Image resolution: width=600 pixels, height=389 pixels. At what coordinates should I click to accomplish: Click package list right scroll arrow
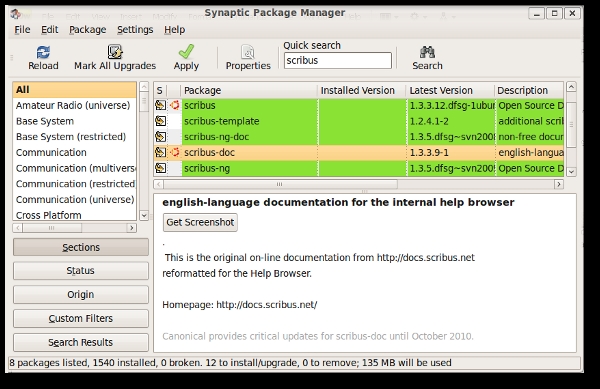pyautogui.click(x=559, y=184)
